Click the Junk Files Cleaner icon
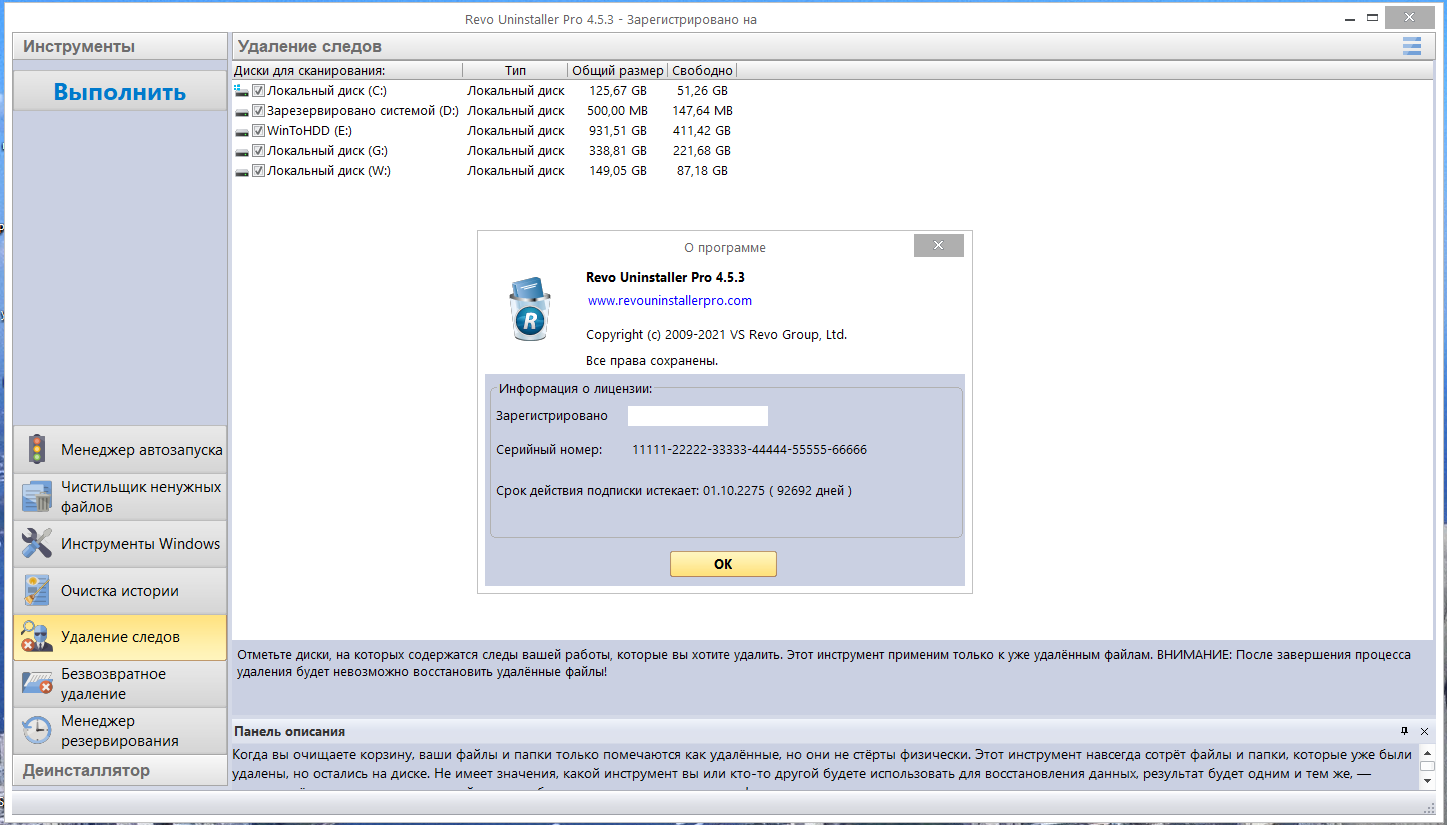The height and width of the screenshot is (825, 1447). tap(37, 496)
